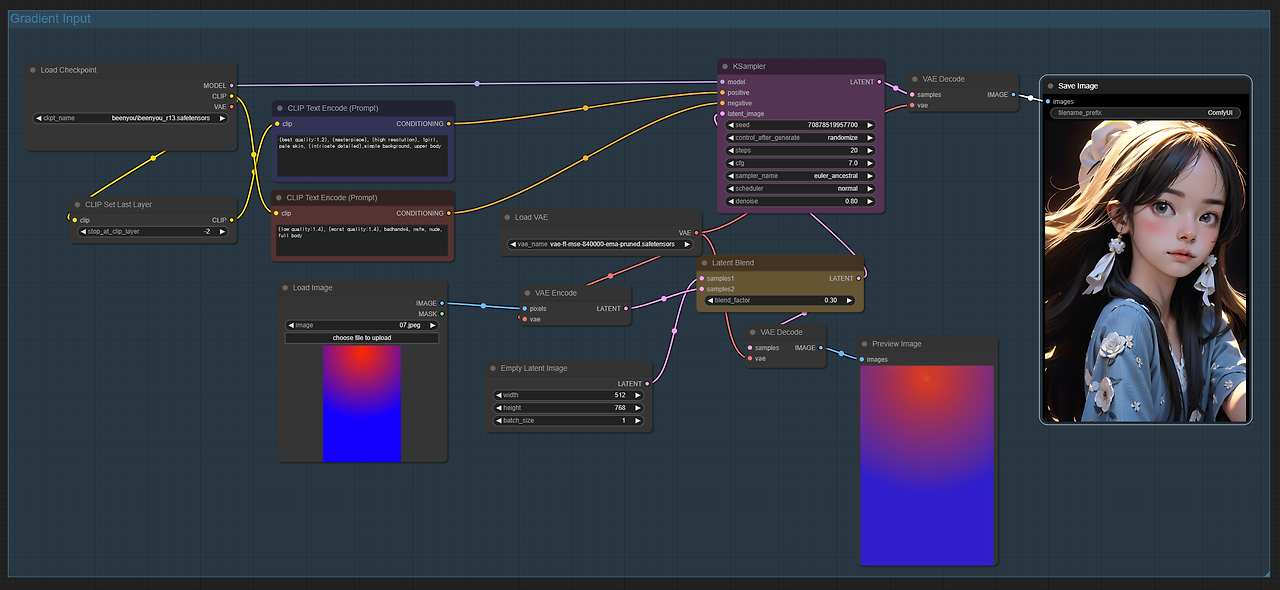Collapse the KSampler node using its title dot

725,66
